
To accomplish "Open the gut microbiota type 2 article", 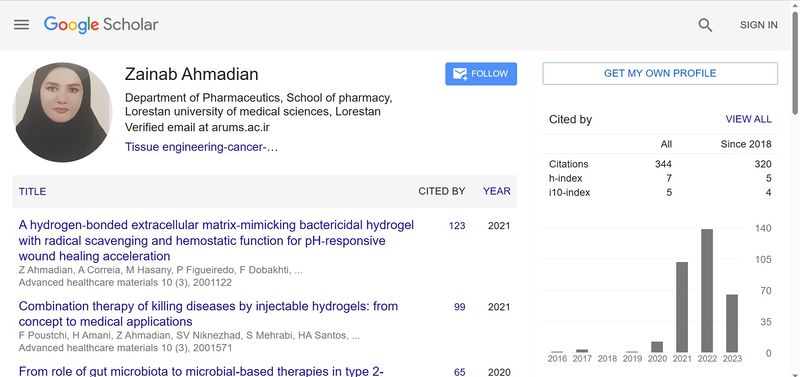I will pos(201,371).
